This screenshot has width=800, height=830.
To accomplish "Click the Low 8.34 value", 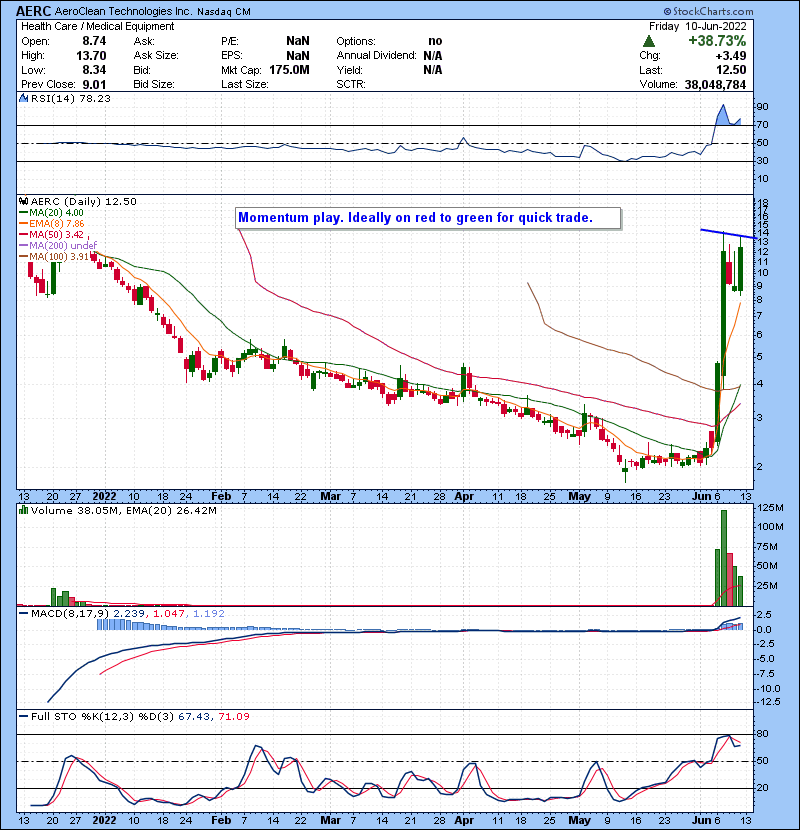I will pyautogui.click(x=94, y=70).
